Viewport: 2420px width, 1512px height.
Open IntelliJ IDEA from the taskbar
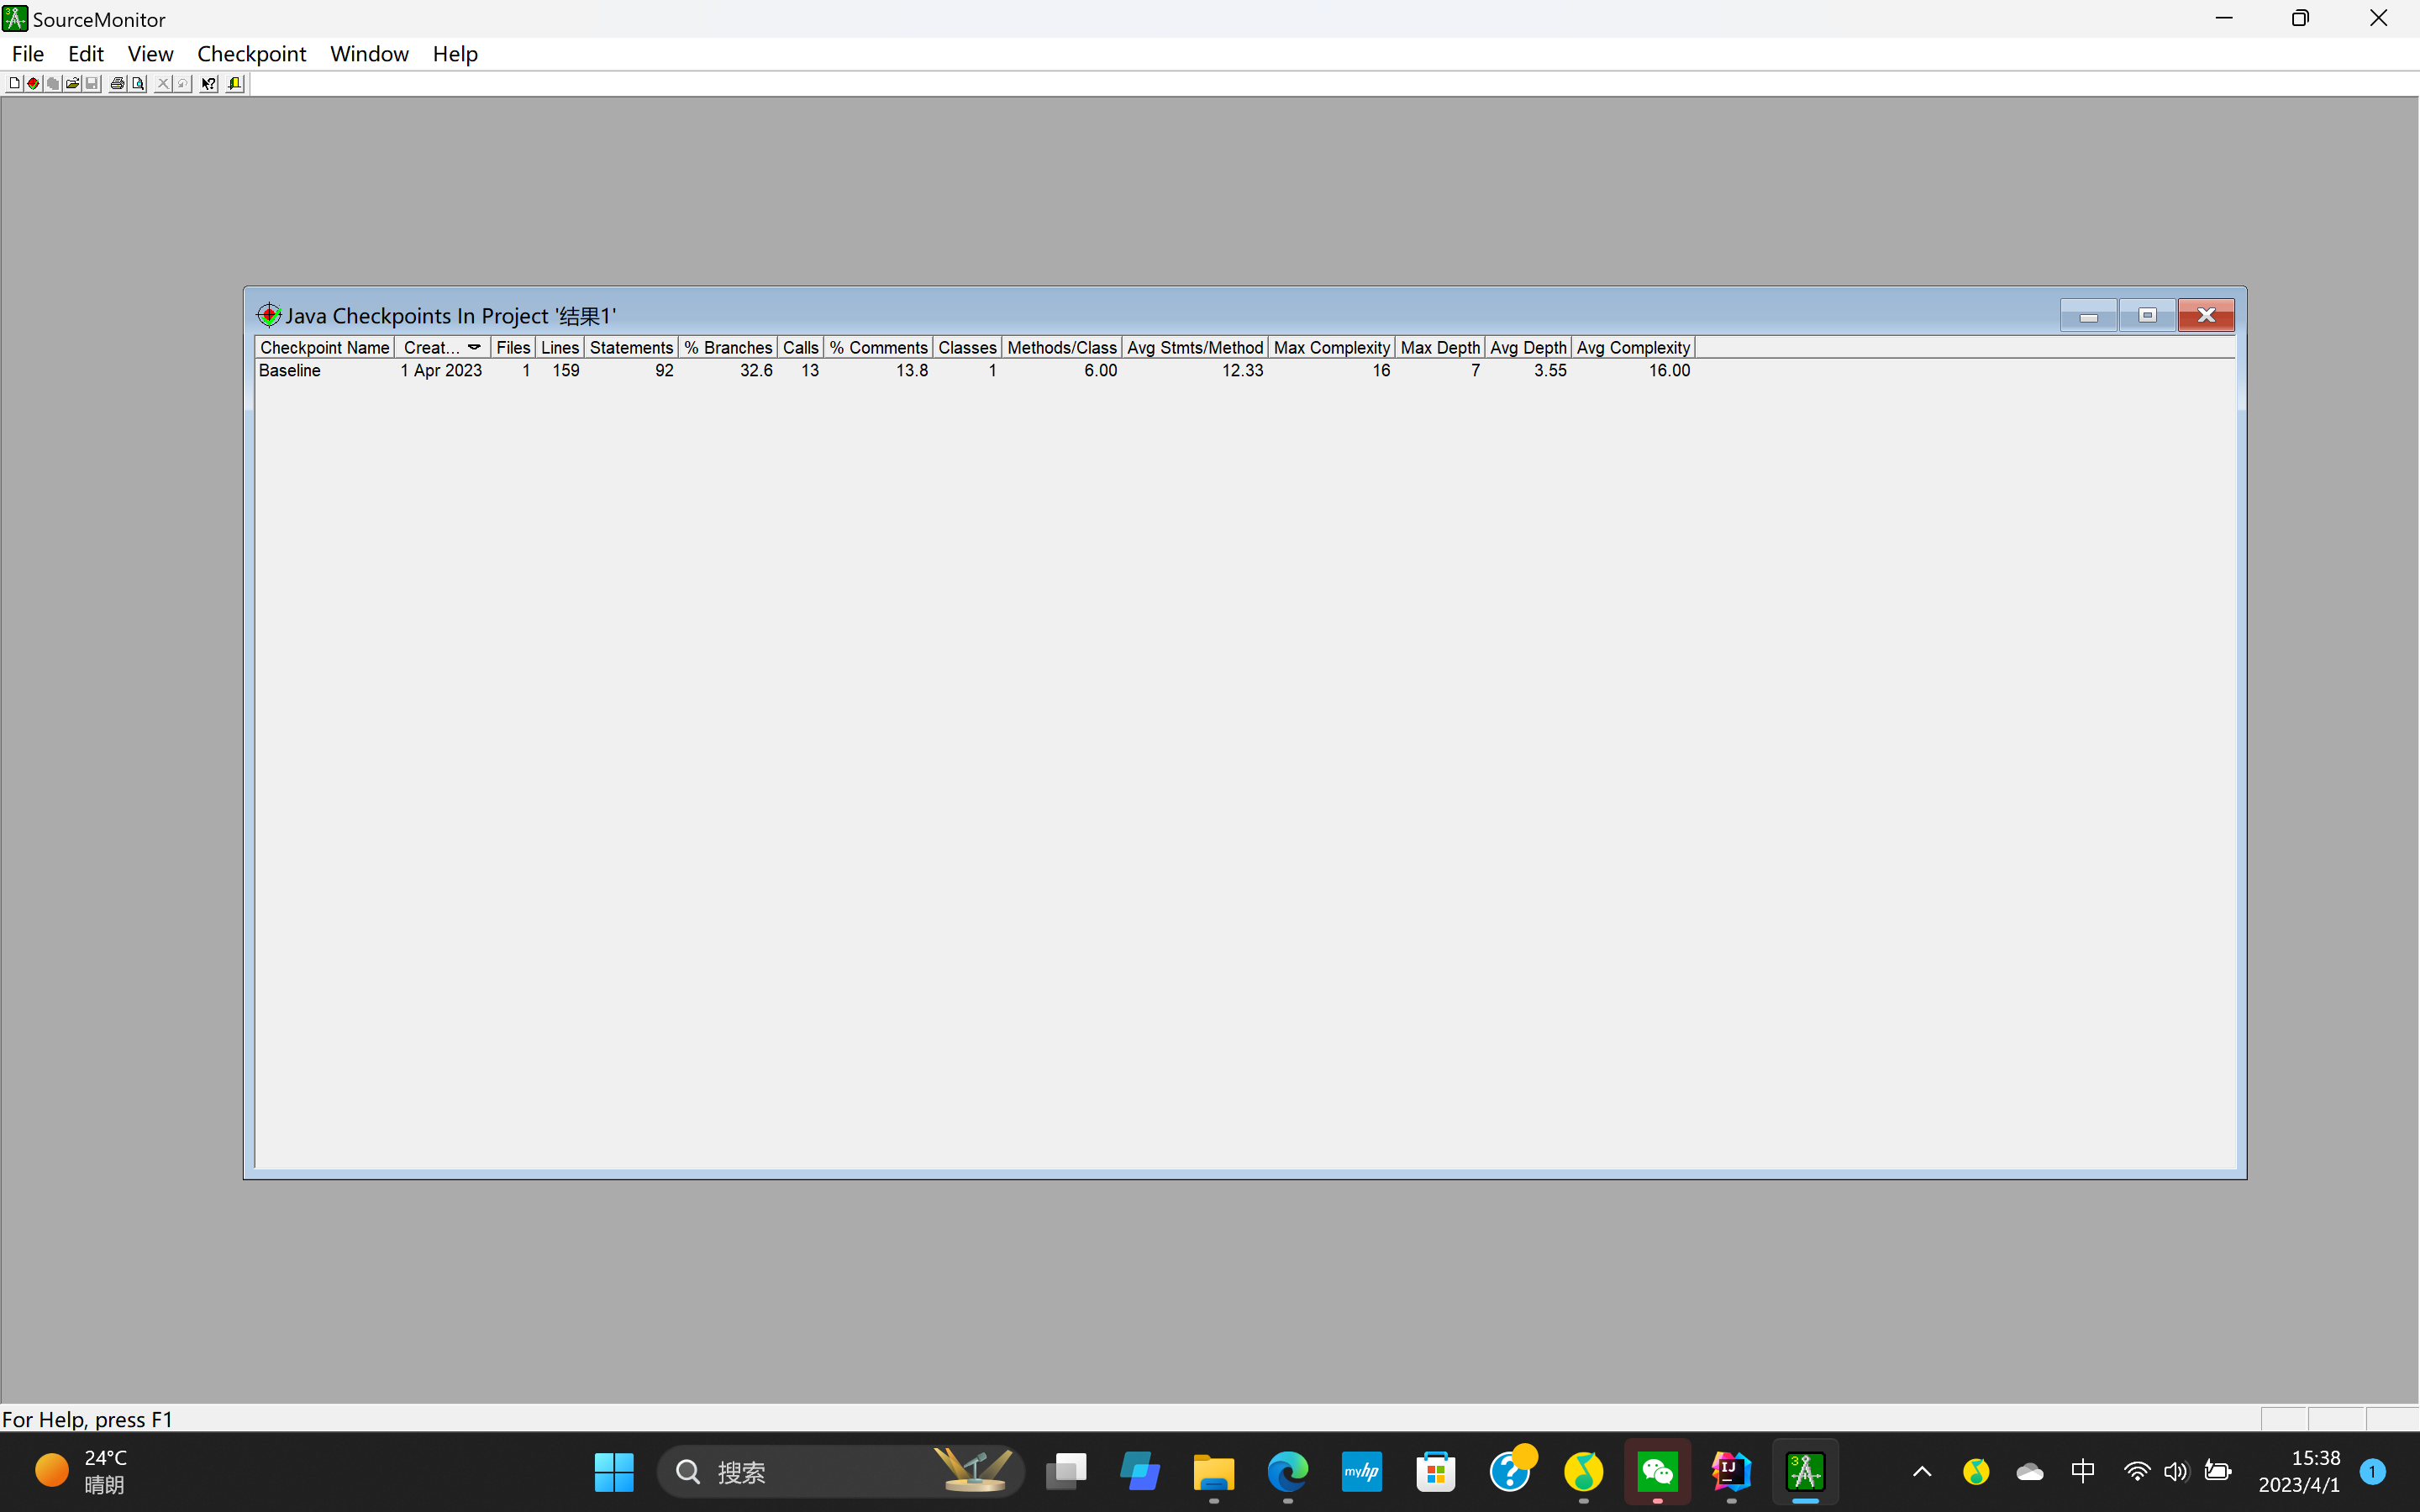pos(1731,1471)
